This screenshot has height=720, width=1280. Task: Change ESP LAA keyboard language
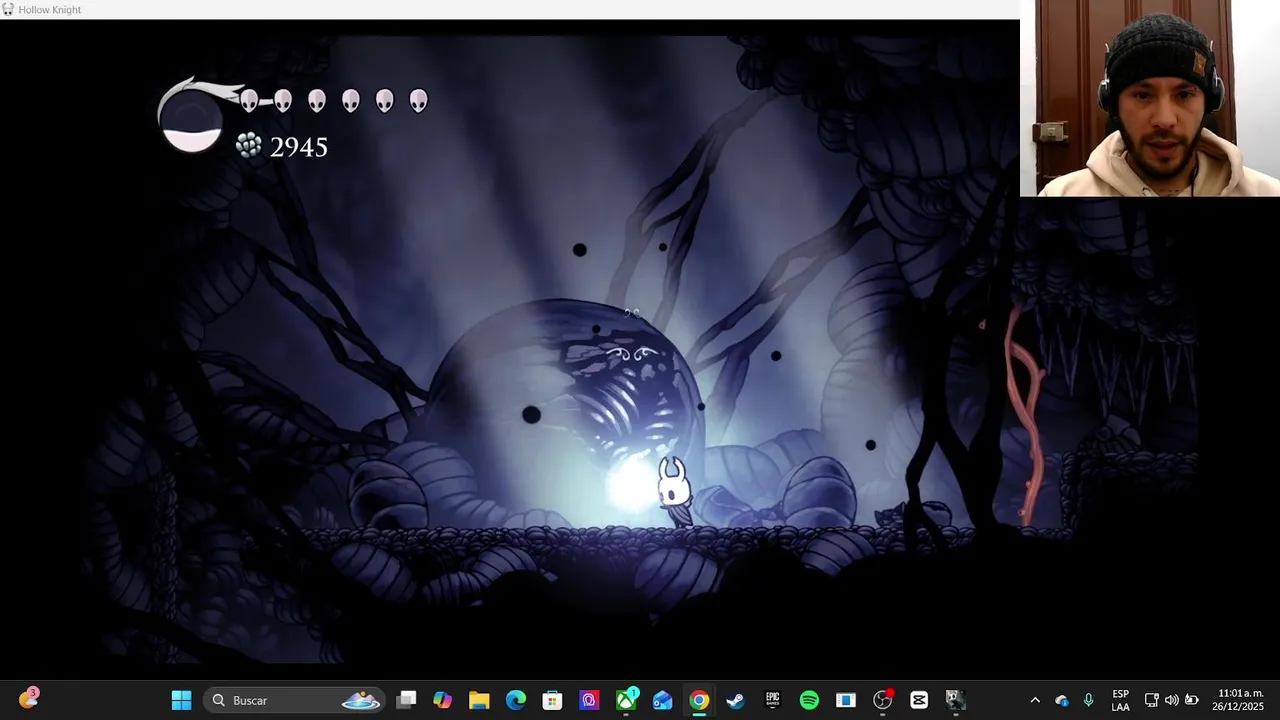pyautogui.click(x=1121, y=700)
